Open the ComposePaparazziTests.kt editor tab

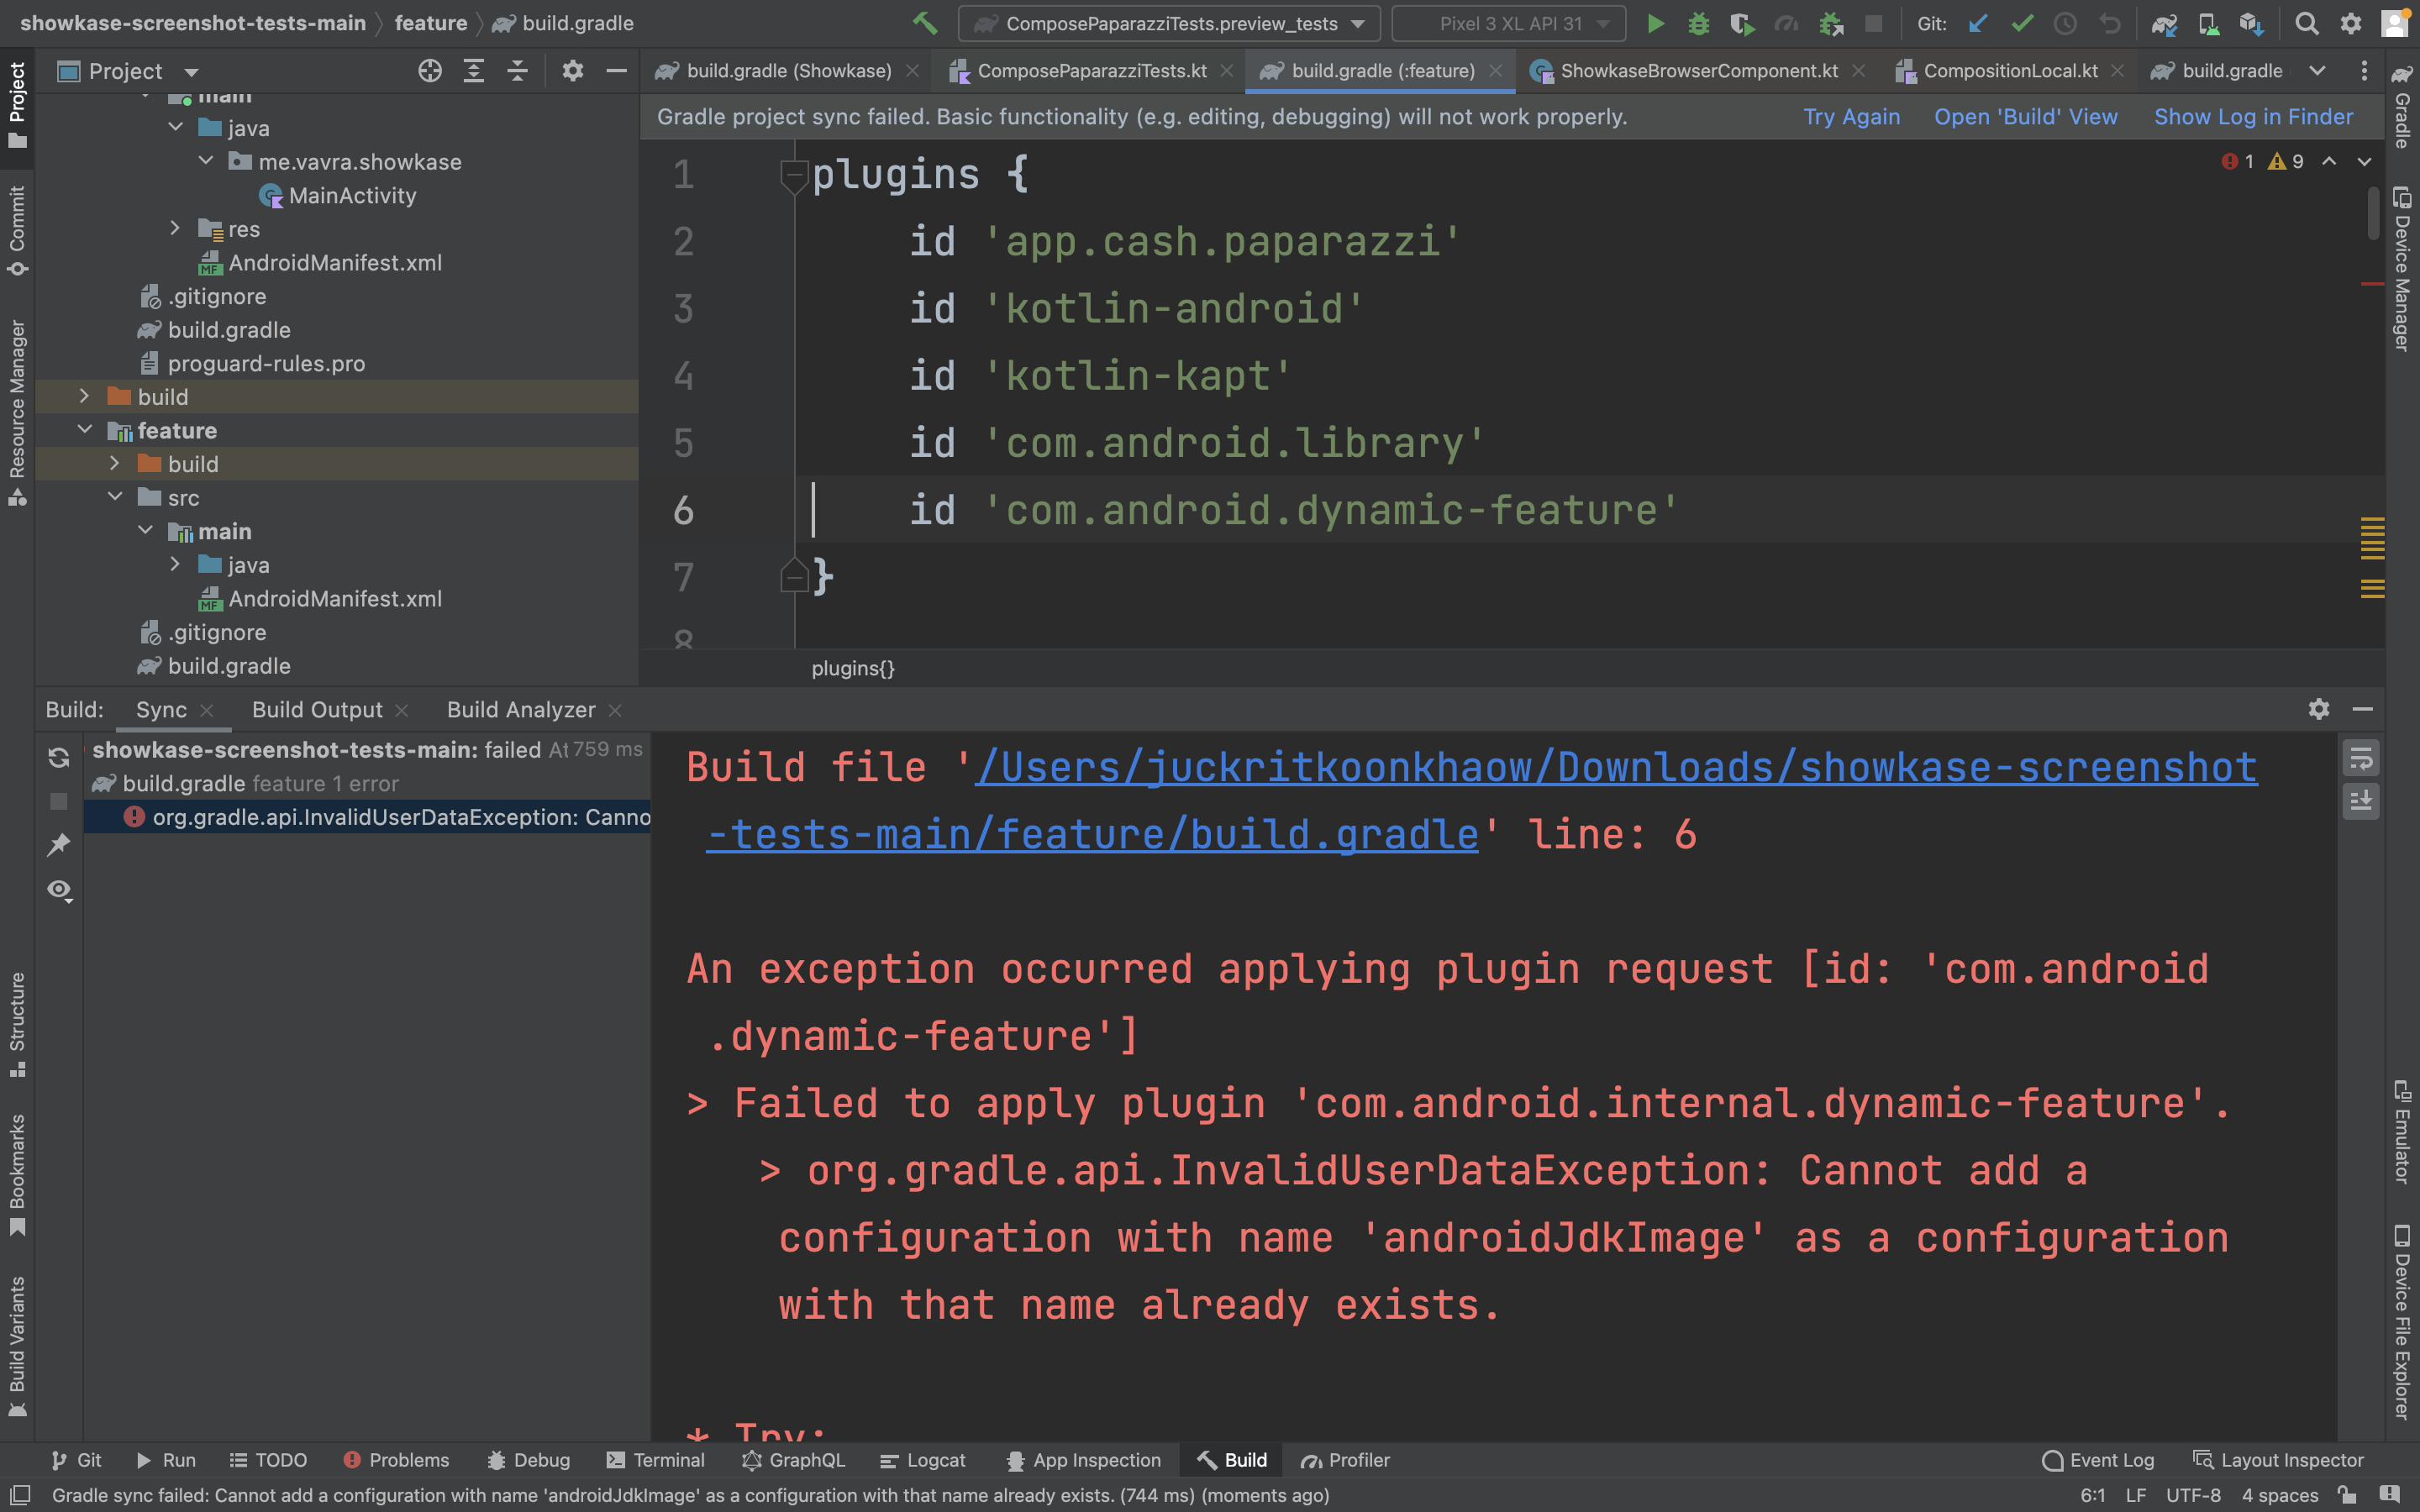coord(1090,71)
